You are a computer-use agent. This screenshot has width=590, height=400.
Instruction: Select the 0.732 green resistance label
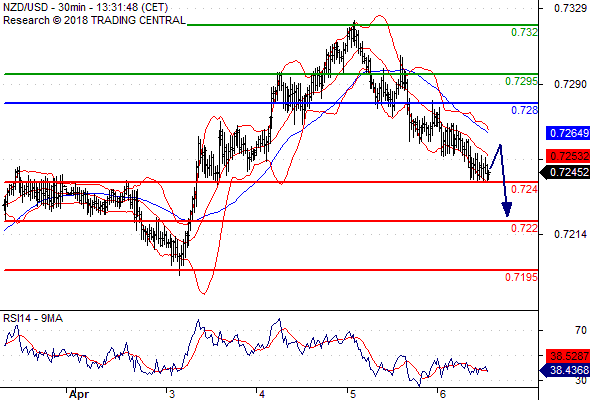(524, 33)
